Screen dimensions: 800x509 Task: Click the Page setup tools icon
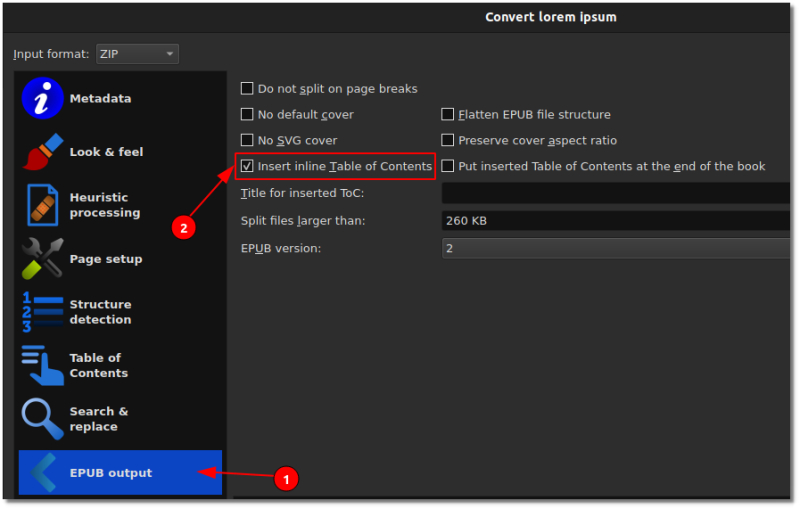(x=42, y=259)
